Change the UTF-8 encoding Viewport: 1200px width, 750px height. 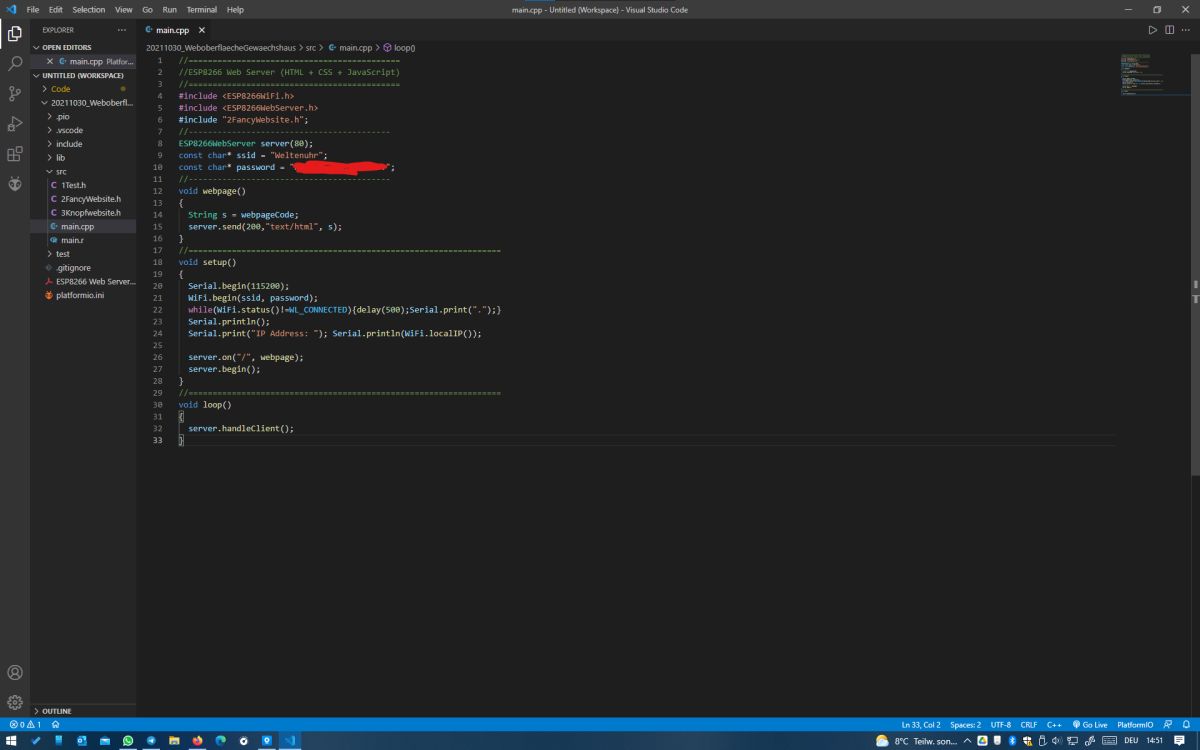pyautogui.click(x=1000, y=724)
